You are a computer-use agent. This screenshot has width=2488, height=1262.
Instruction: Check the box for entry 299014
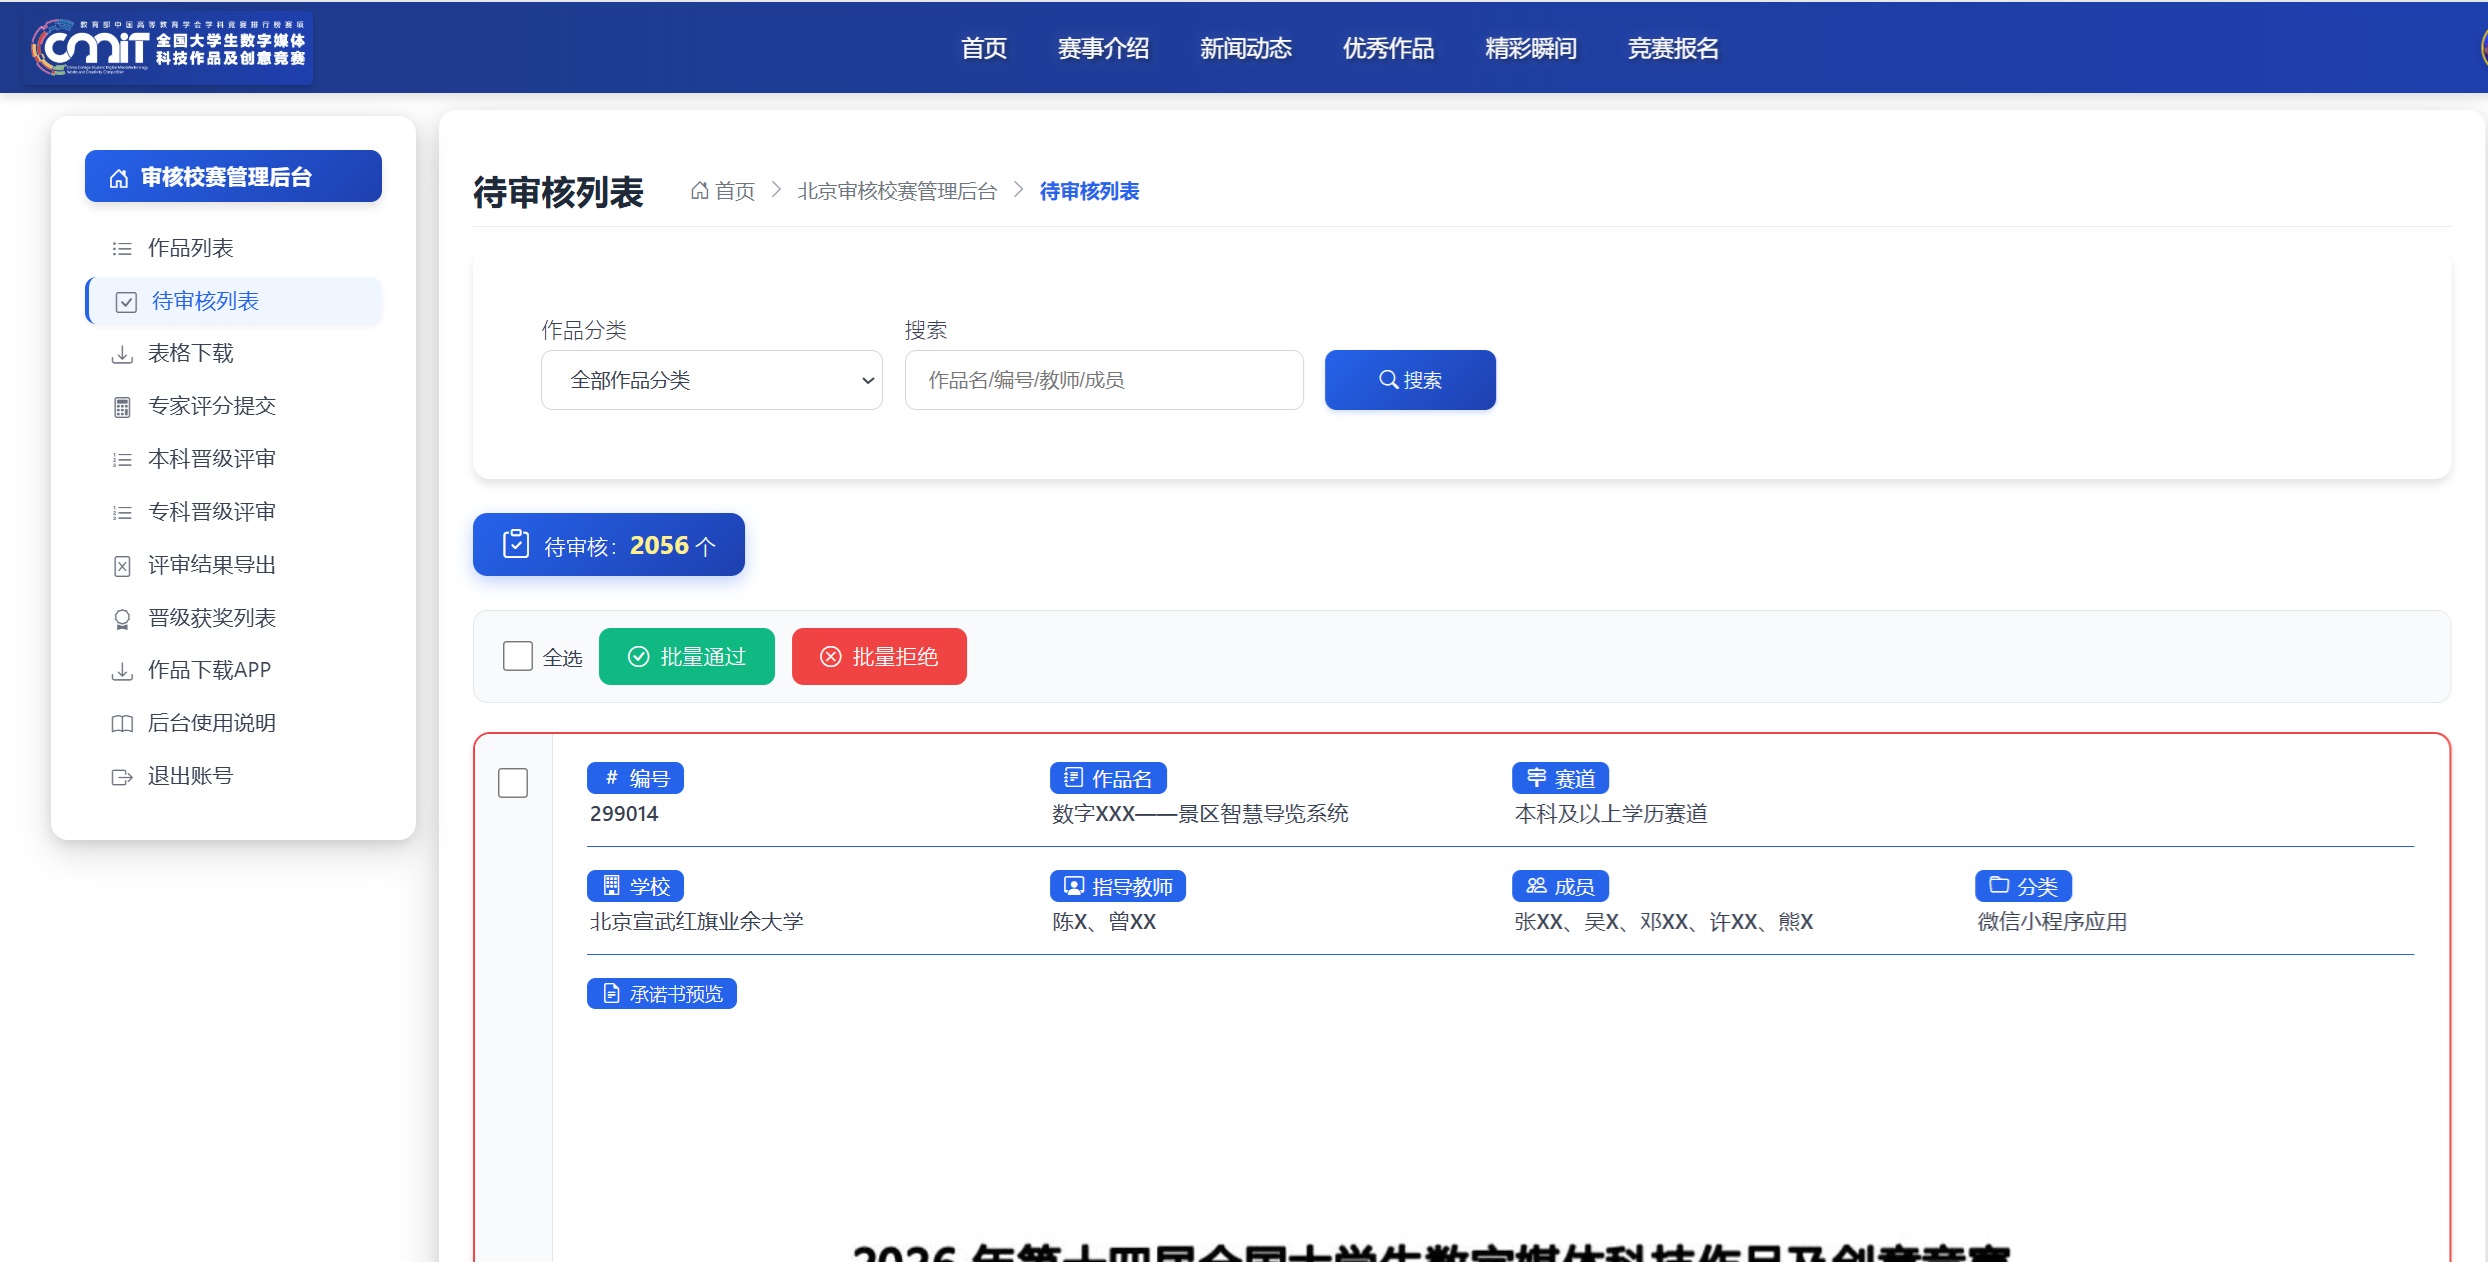pyautogui.click(x=513, y=783)
